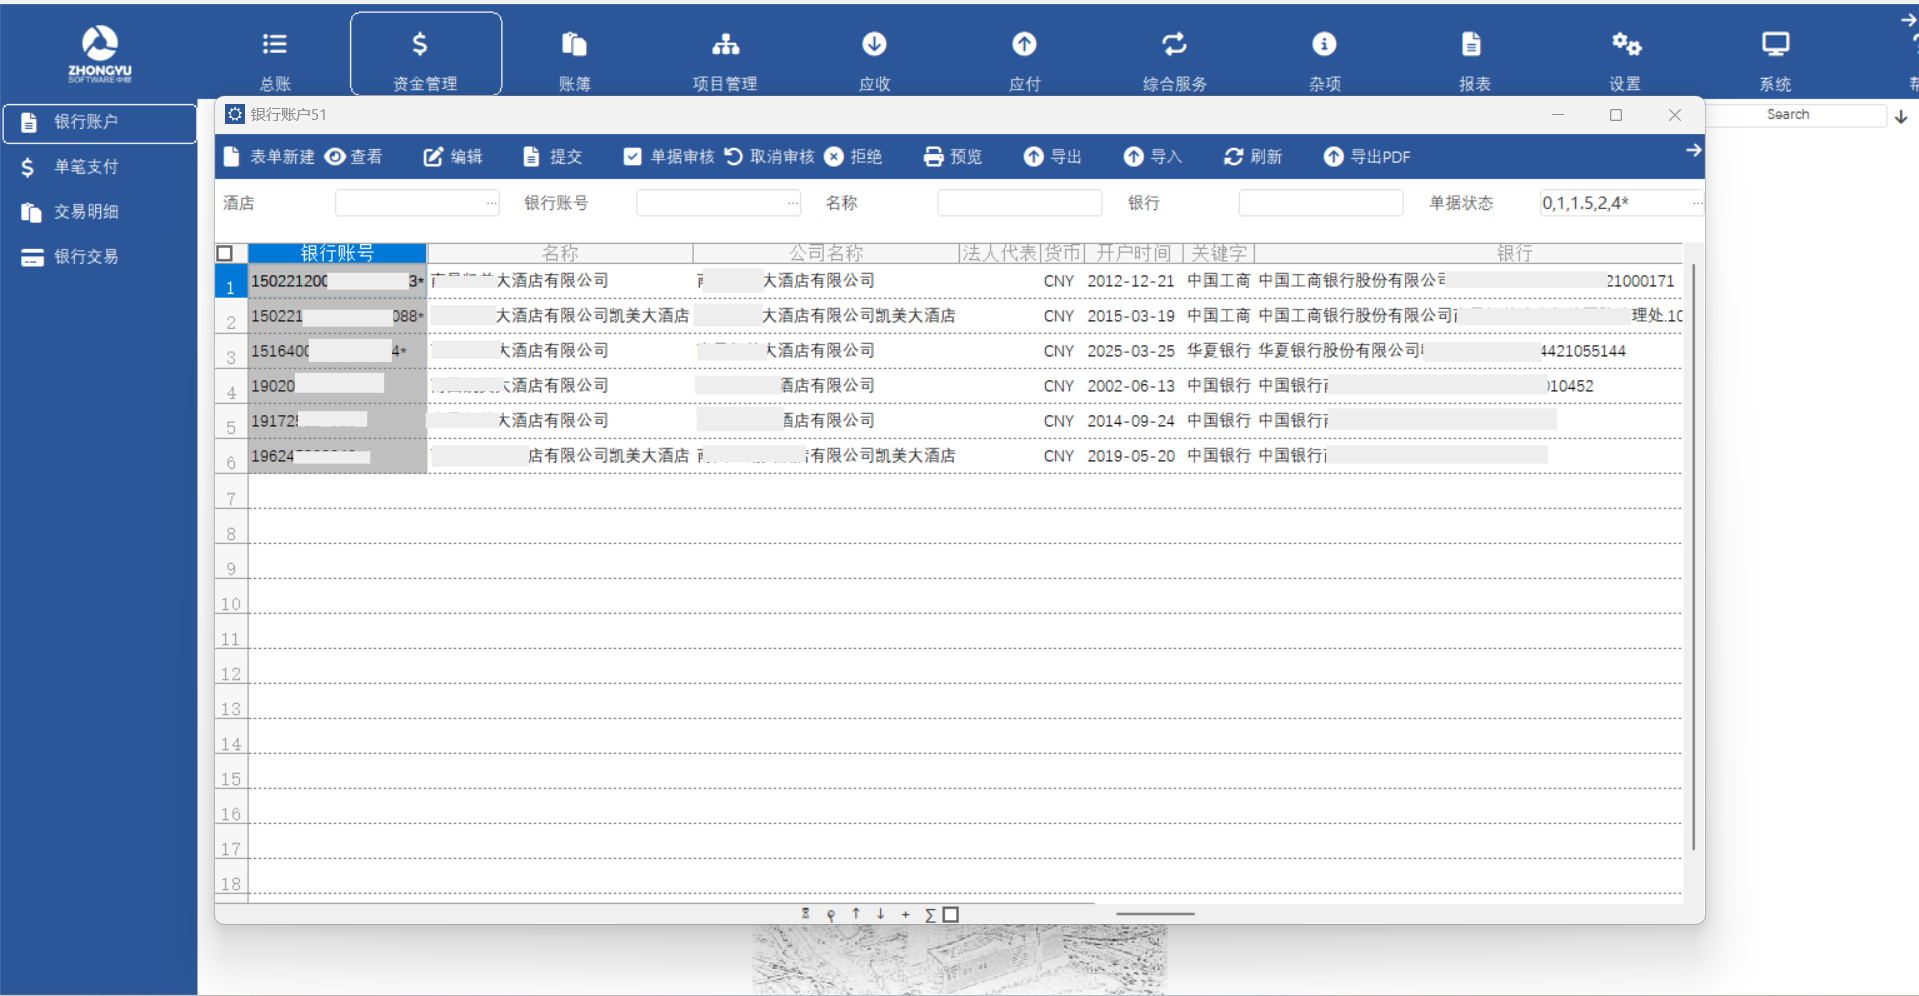The height and width of the screenshot is (996, 1919).
Task: Click the 刷新 refresh button
Action: 1252,157
